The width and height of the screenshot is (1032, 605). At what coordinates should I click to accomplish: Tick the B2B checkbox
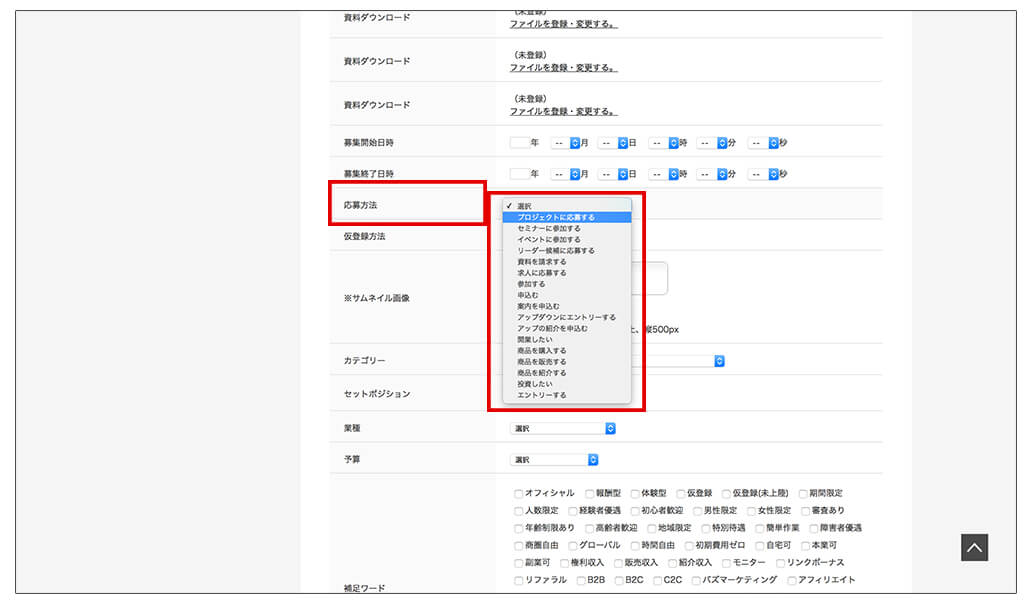(x=580, y=581)
